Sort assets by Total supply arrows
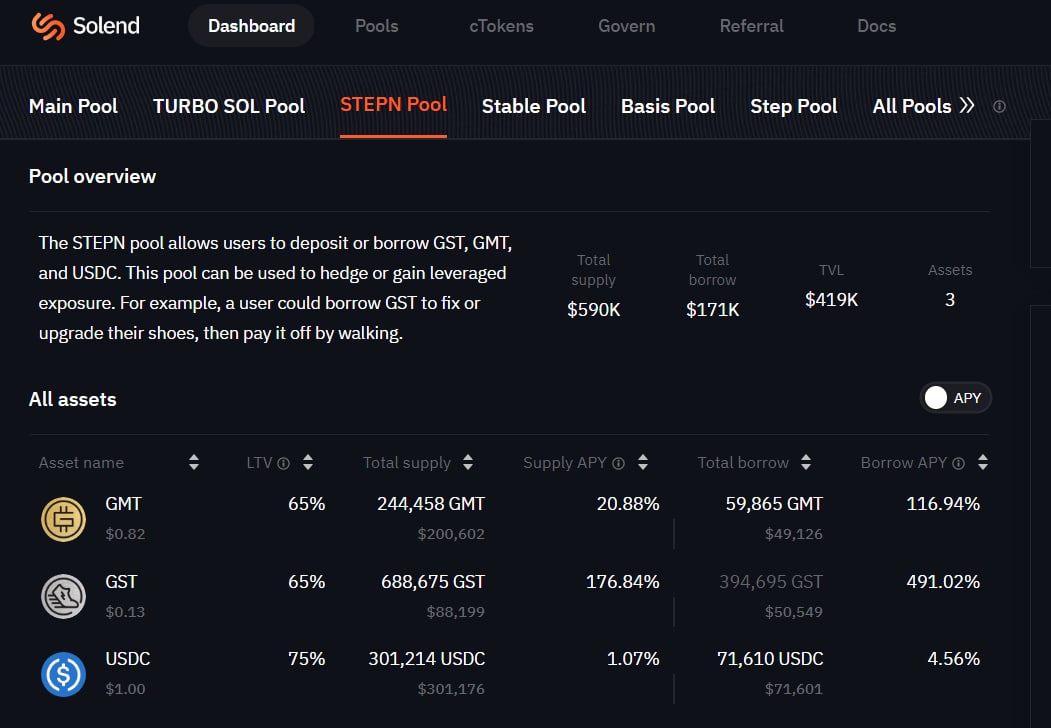Screen dimensions: 1051x728 coord(468,462)
